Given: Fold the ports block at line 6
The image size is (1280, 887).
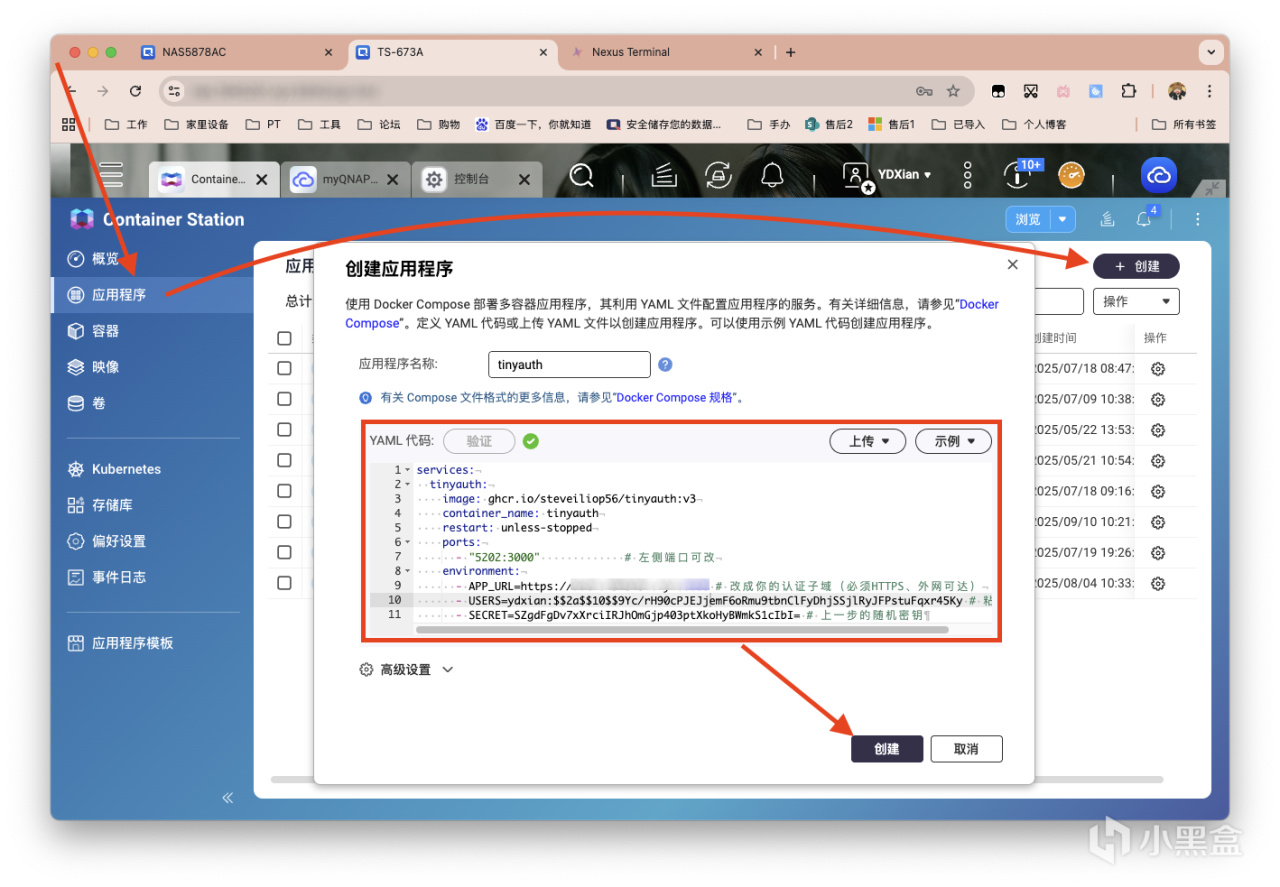Looking at the screenshot, I should (407, 542).
